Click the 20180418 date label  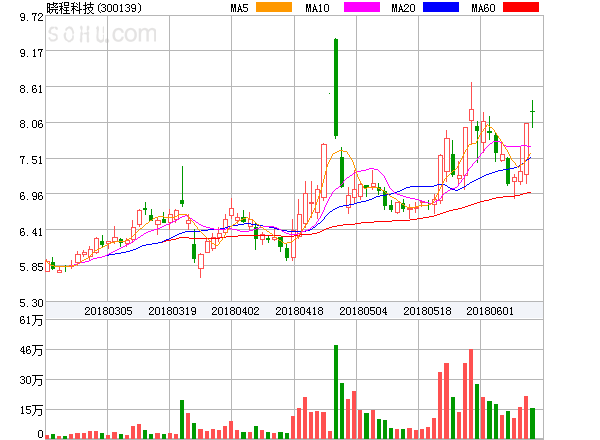[299, 311]
